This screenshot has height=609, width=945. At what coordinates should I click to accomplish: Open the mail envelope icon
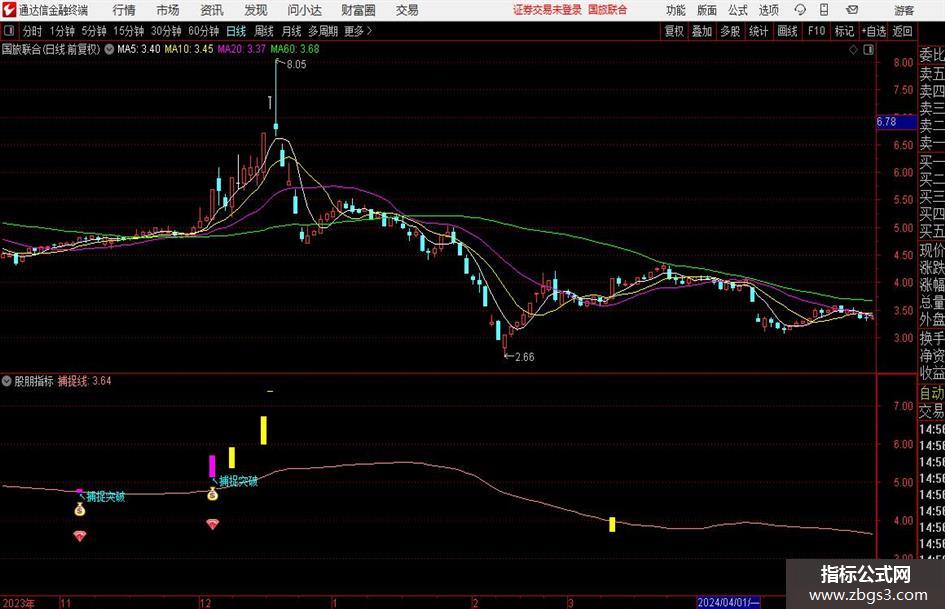pos(852,10)
